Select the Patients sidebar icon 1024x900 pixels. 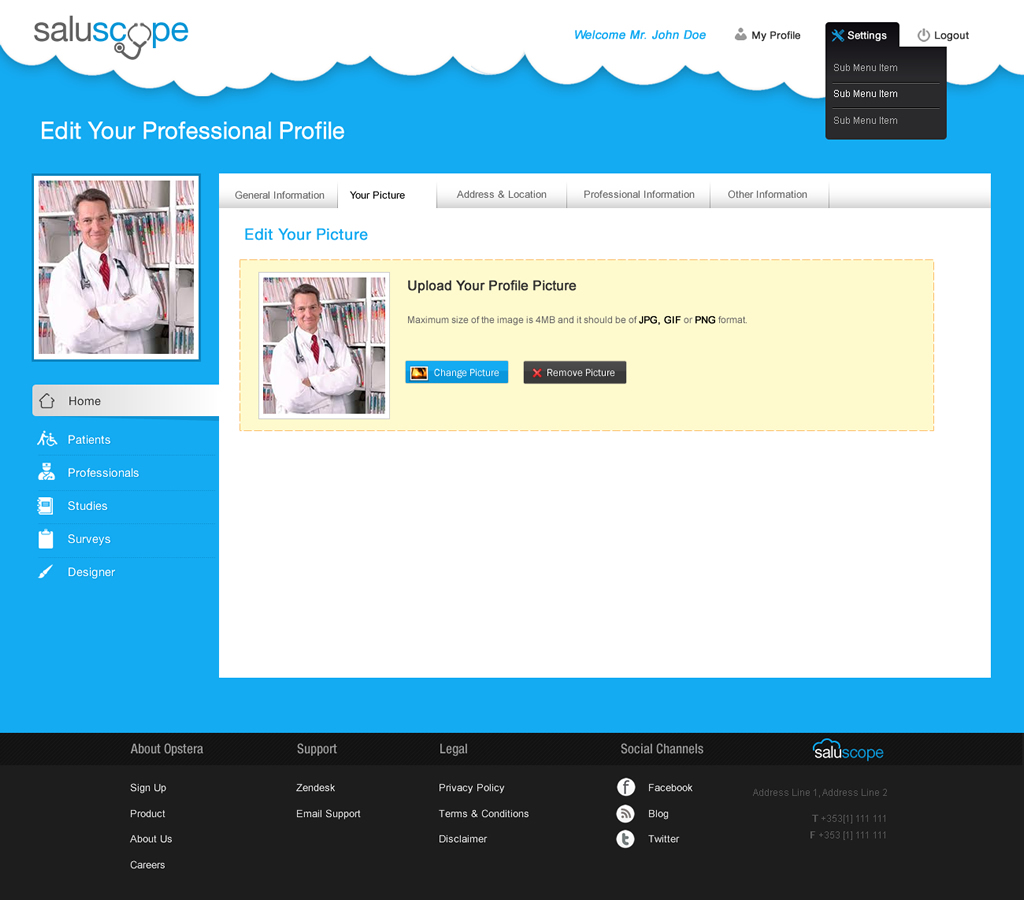click(47, 438)
